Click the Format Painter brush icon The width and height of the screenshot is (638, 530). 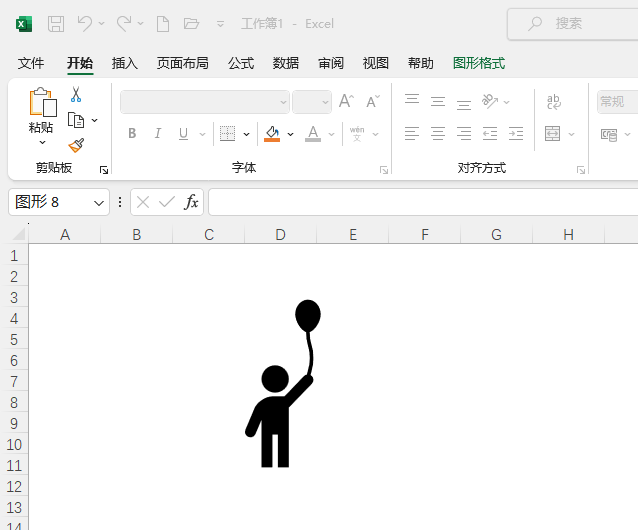(76, 144)
